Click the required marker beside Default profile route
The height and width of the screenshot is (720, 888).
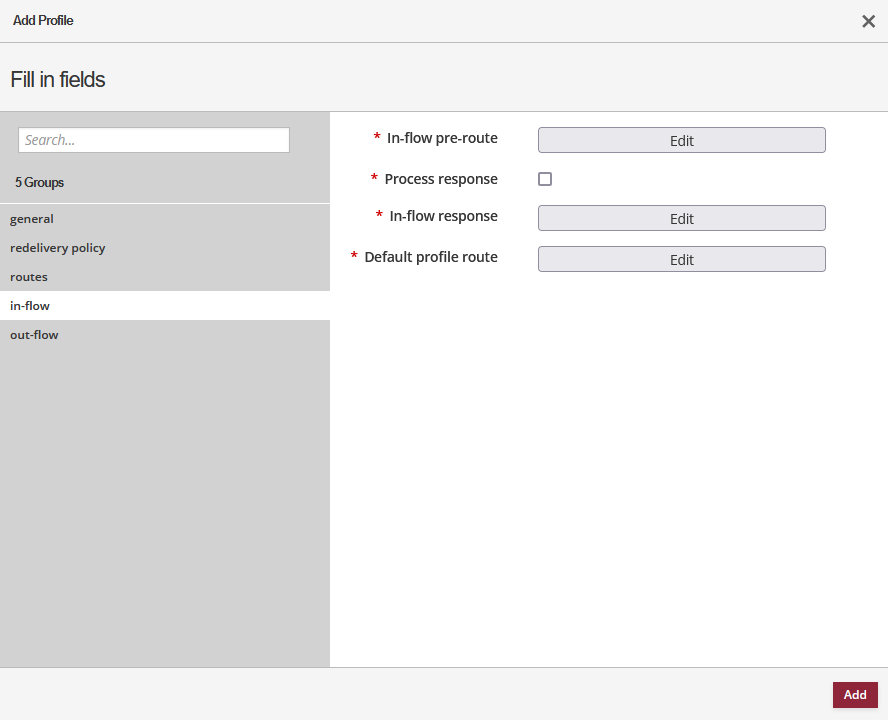click(x=353, y=257)
